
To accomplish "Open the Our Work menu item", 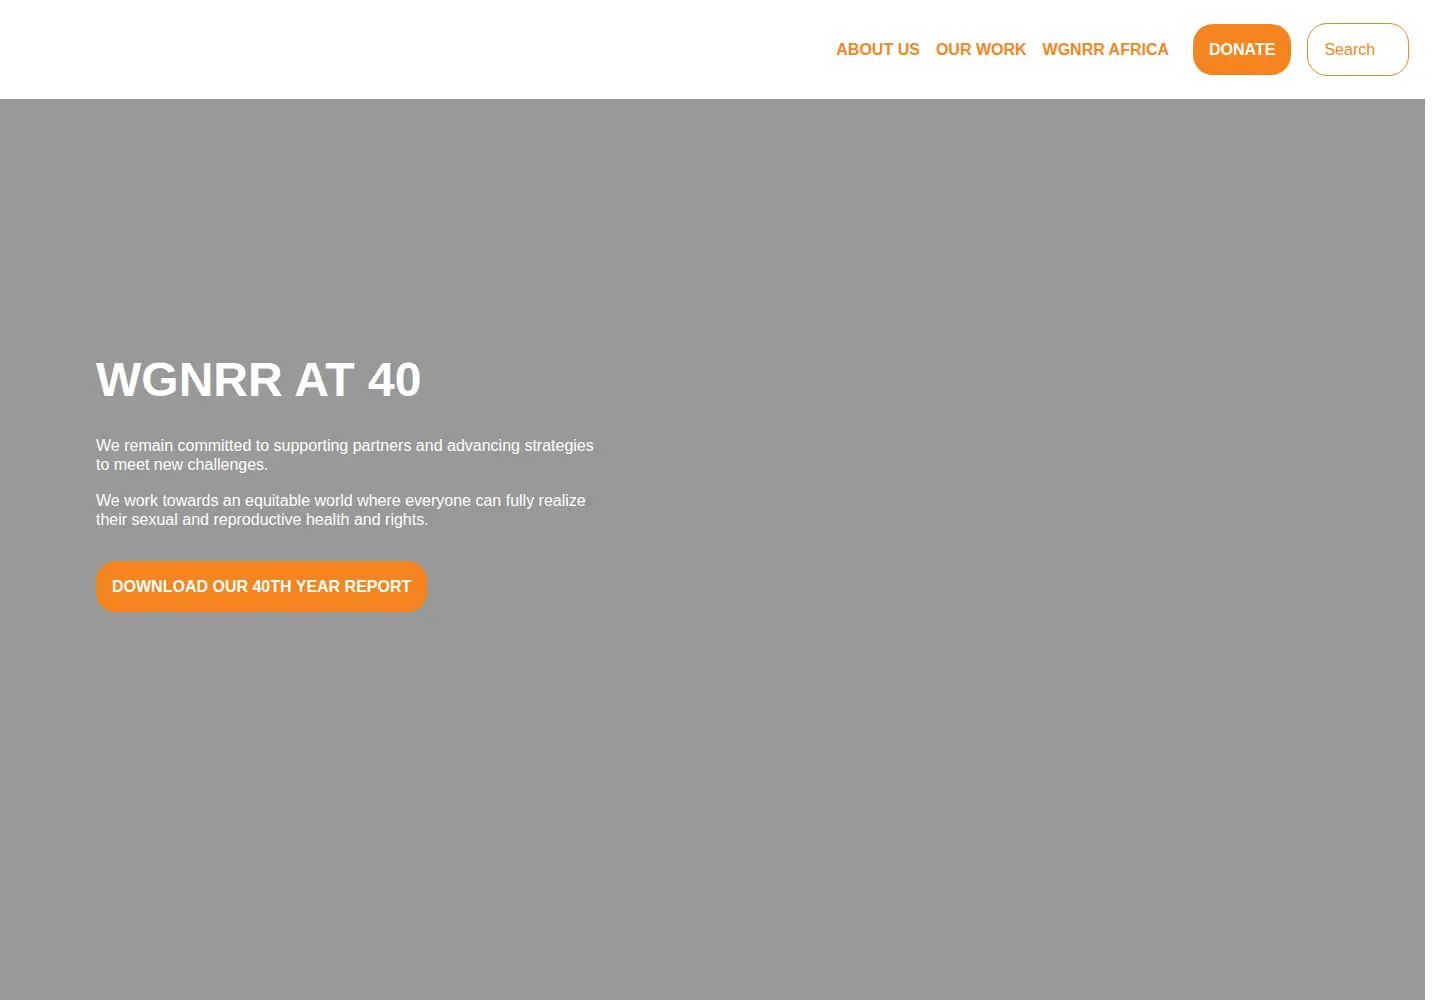I will pos(980,49).
